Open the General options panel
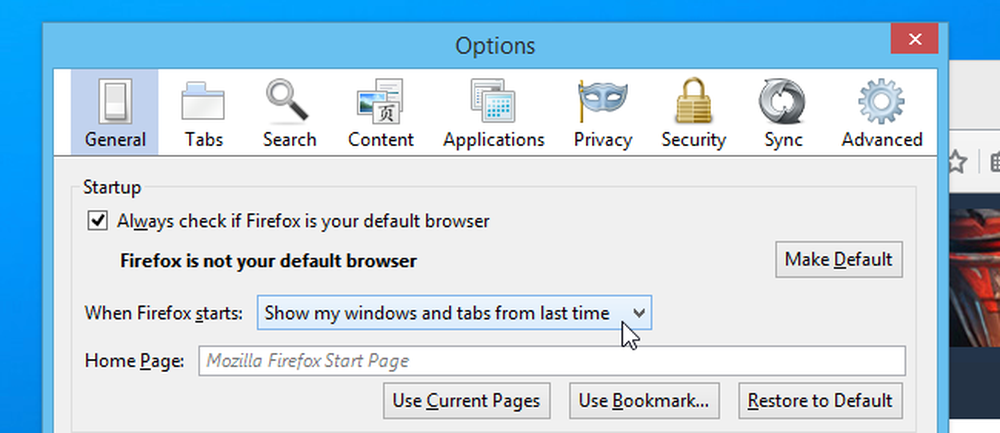 115,112
